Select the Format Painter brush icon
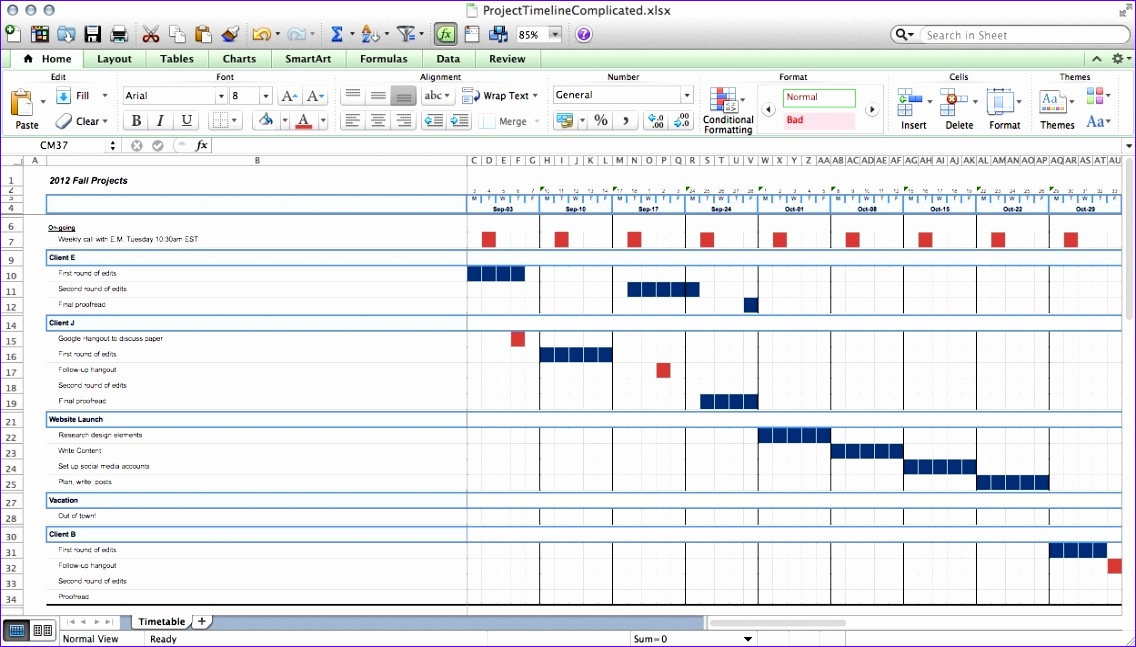Screen dimensions: 1136x647 click(229, 33)
